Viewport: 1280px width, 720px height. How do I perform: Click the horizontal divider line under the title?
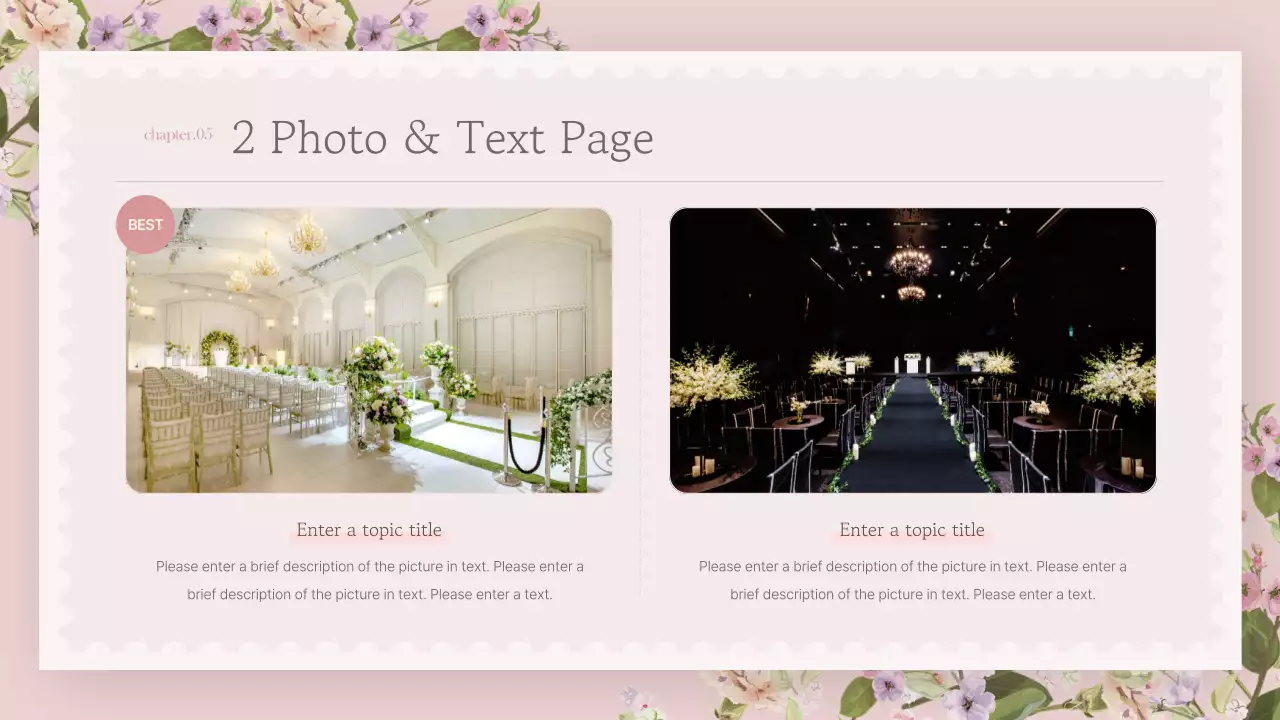[640, 181]
